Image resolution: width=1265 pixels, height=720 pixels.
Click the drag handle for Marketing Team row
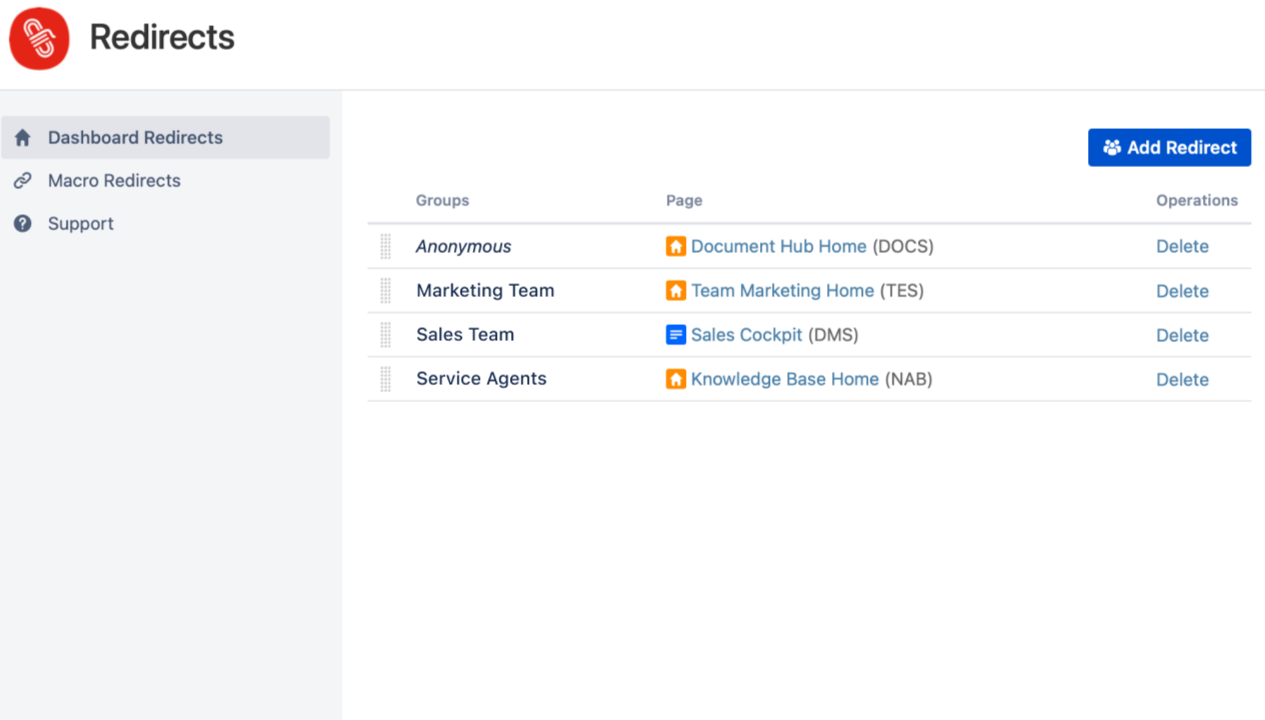coord(386,291)
